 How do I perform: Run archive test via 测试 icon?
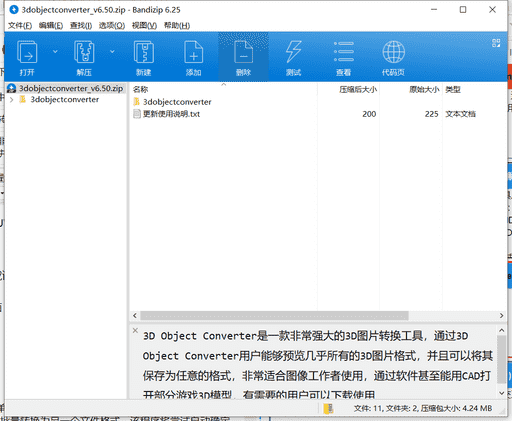pos(293,57)
